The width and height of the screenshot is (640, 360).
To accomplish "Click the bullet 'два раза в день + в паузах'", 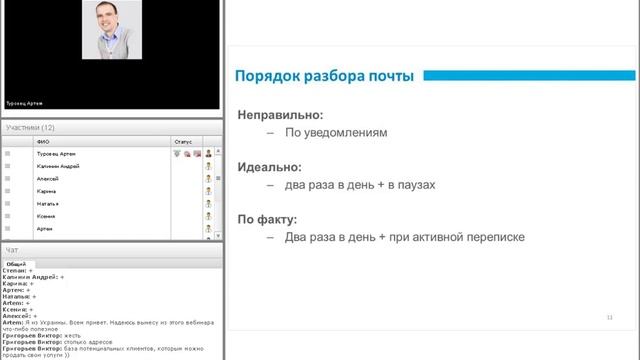I will coord(360,185).
